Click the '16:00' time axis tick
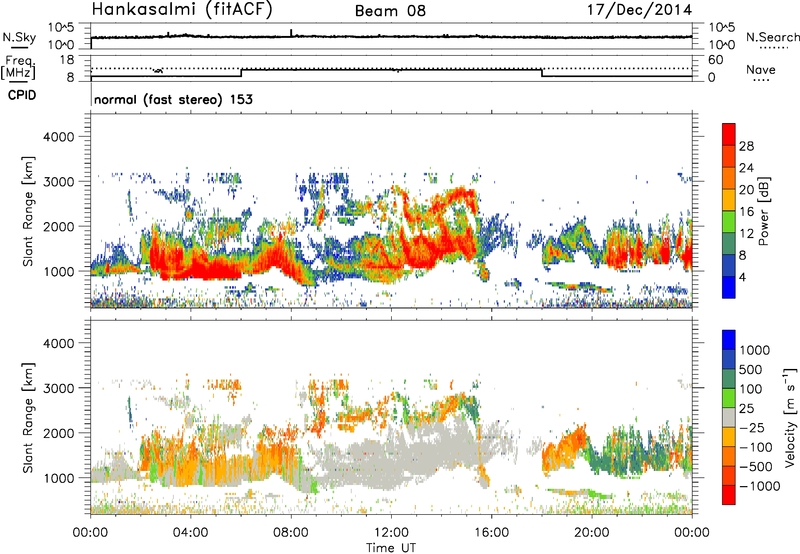Viewport: 800px width, 554px height. pos(491,532)
